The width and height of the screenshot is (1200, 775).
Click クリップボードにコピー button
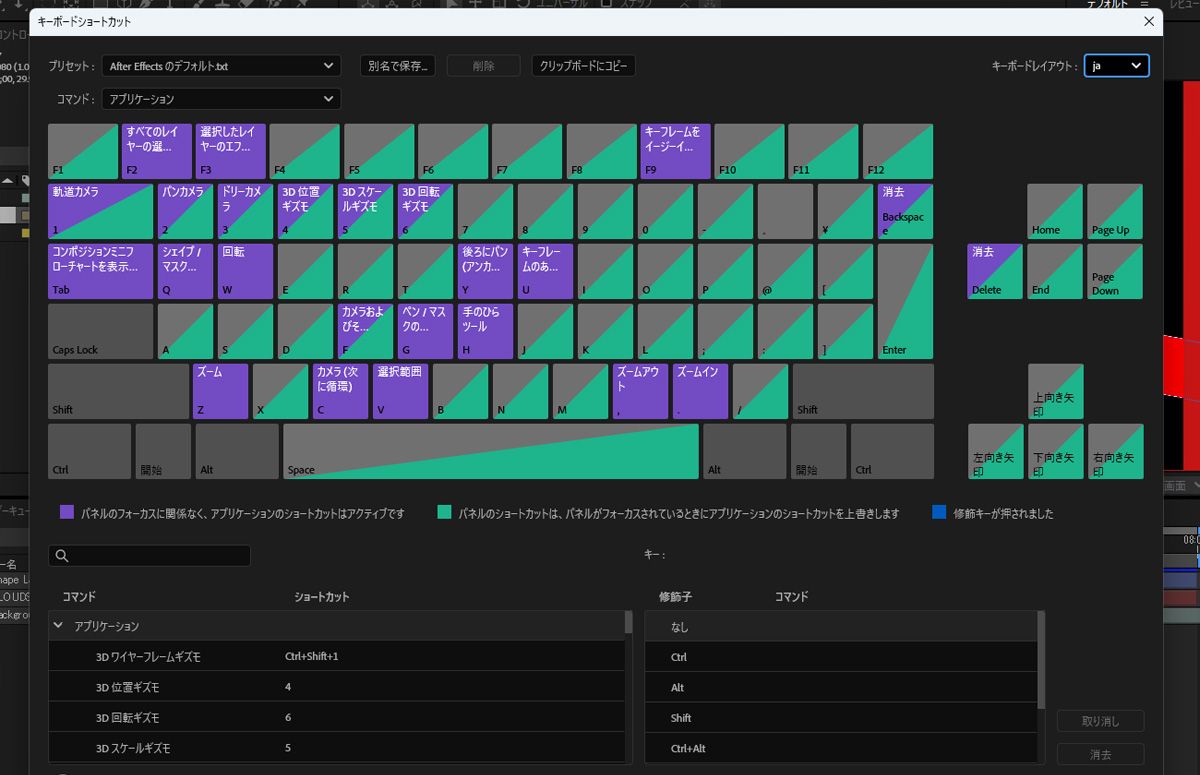tap(584, 66)
